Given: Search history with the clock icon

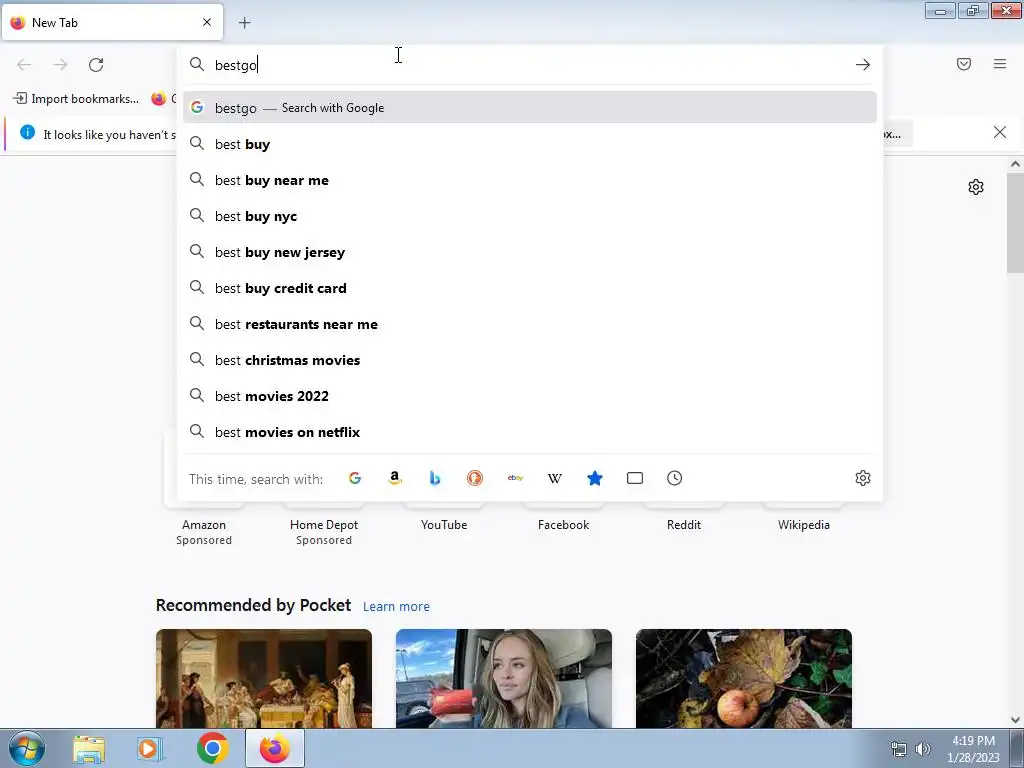Looking at the screenshot, I should tap(675, 478).
